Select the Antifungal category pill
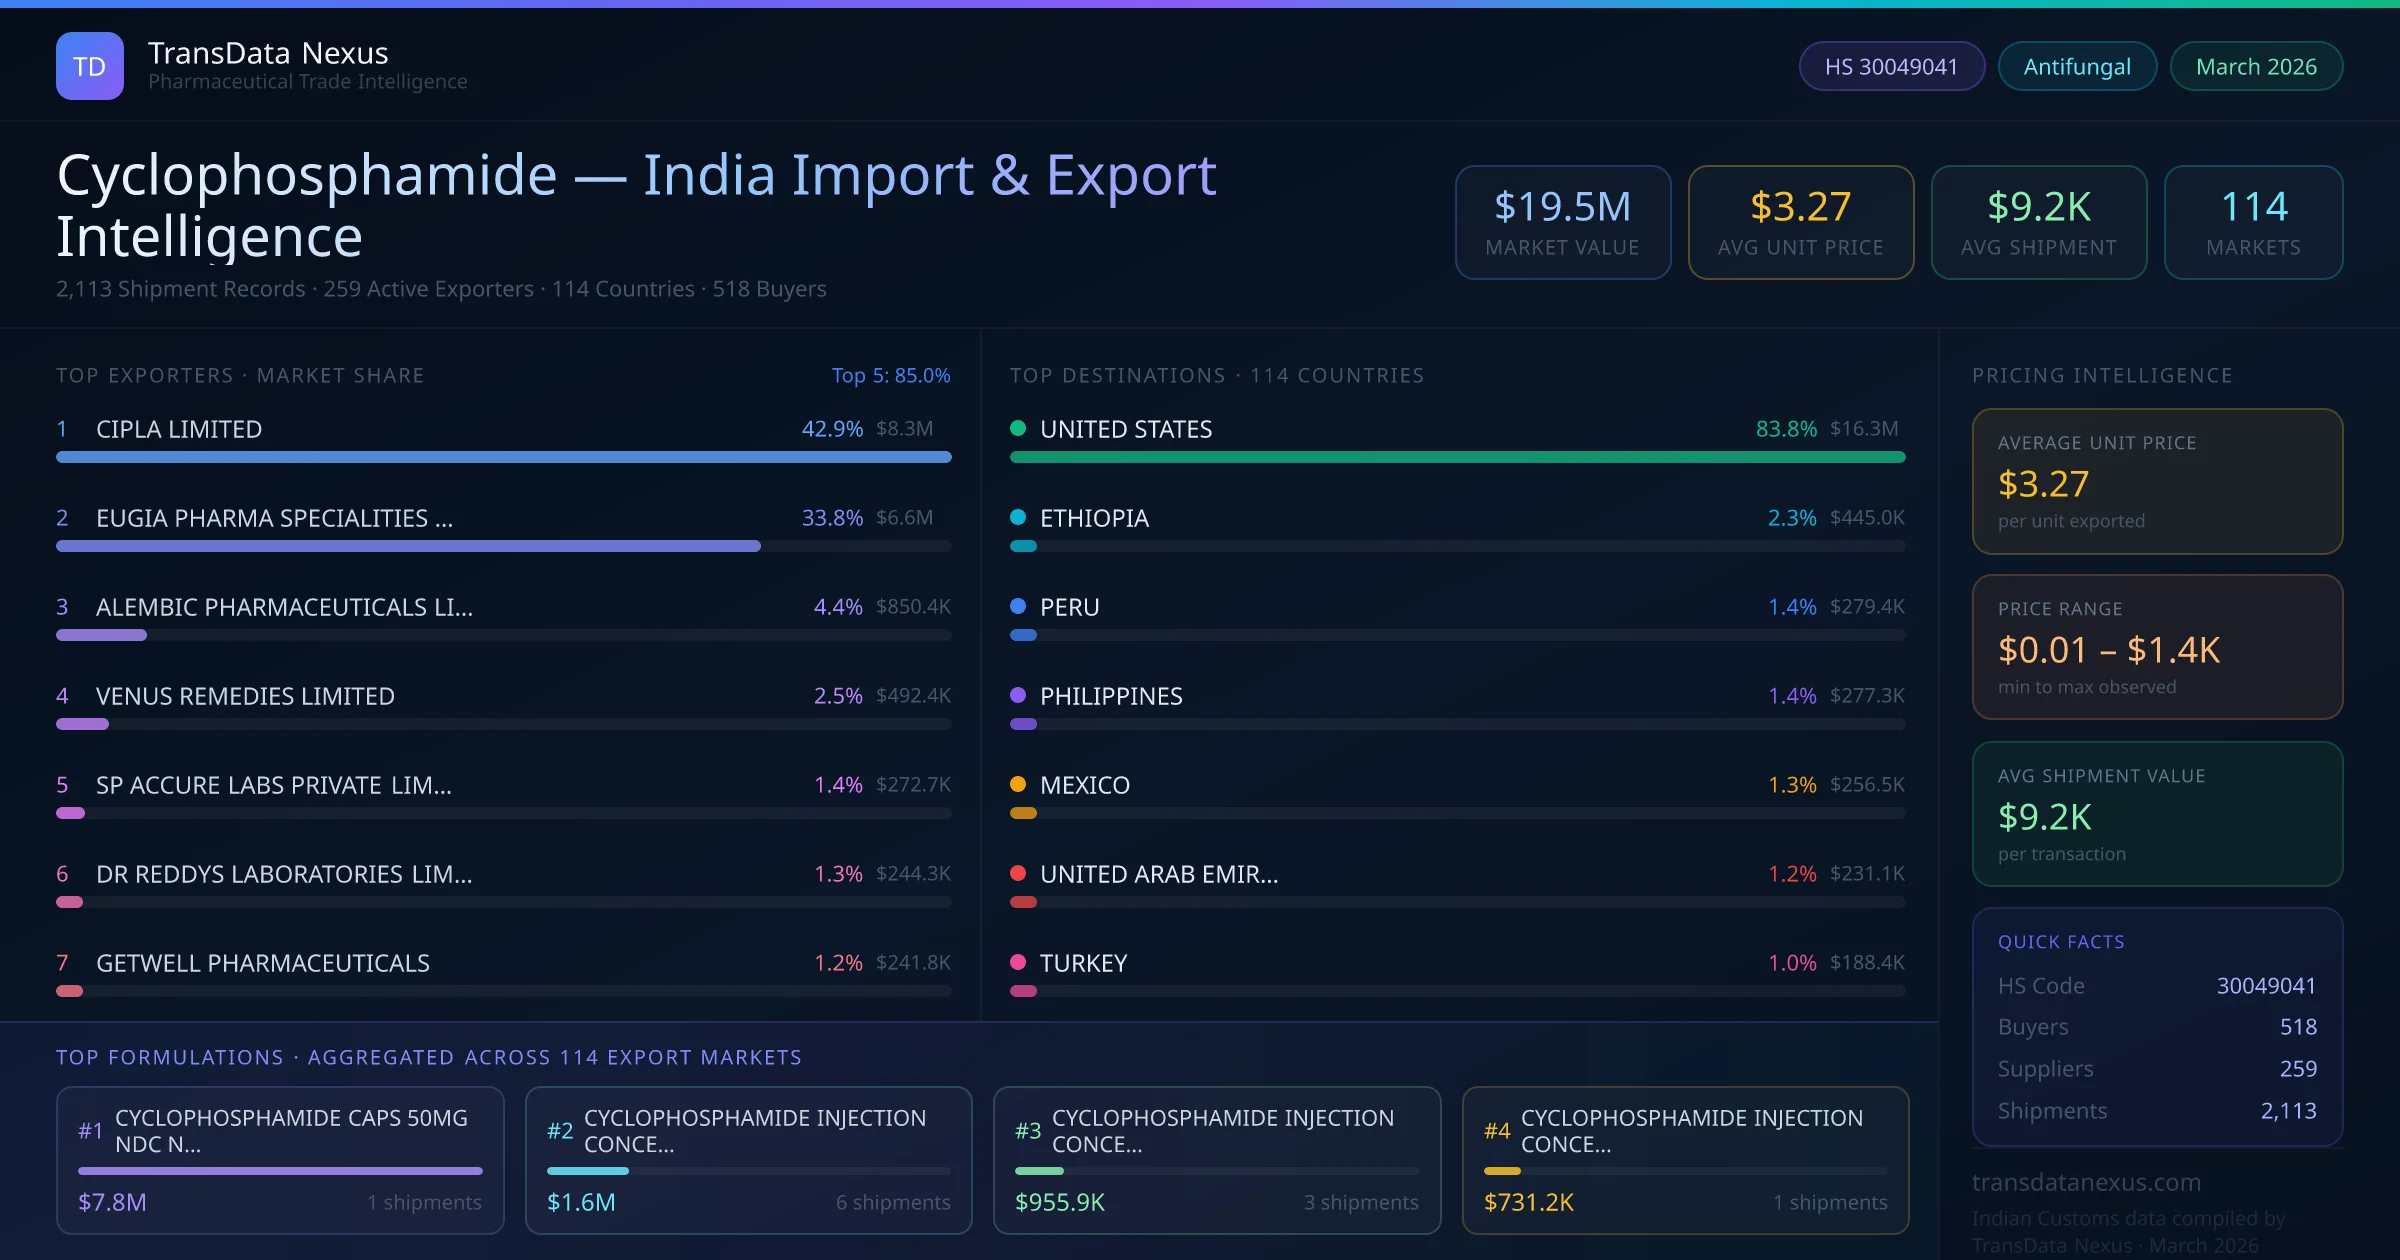This screenshot has height=1260, width=2400. [2077, 66]
